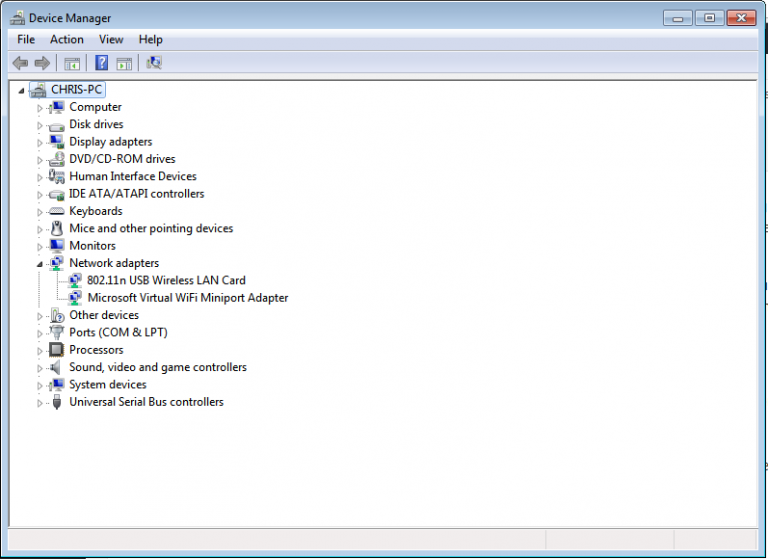Image resolution: width=768 pixels, height=559 pixels.
Task: Minimize the Device Manager window
Action: [678, 18]
